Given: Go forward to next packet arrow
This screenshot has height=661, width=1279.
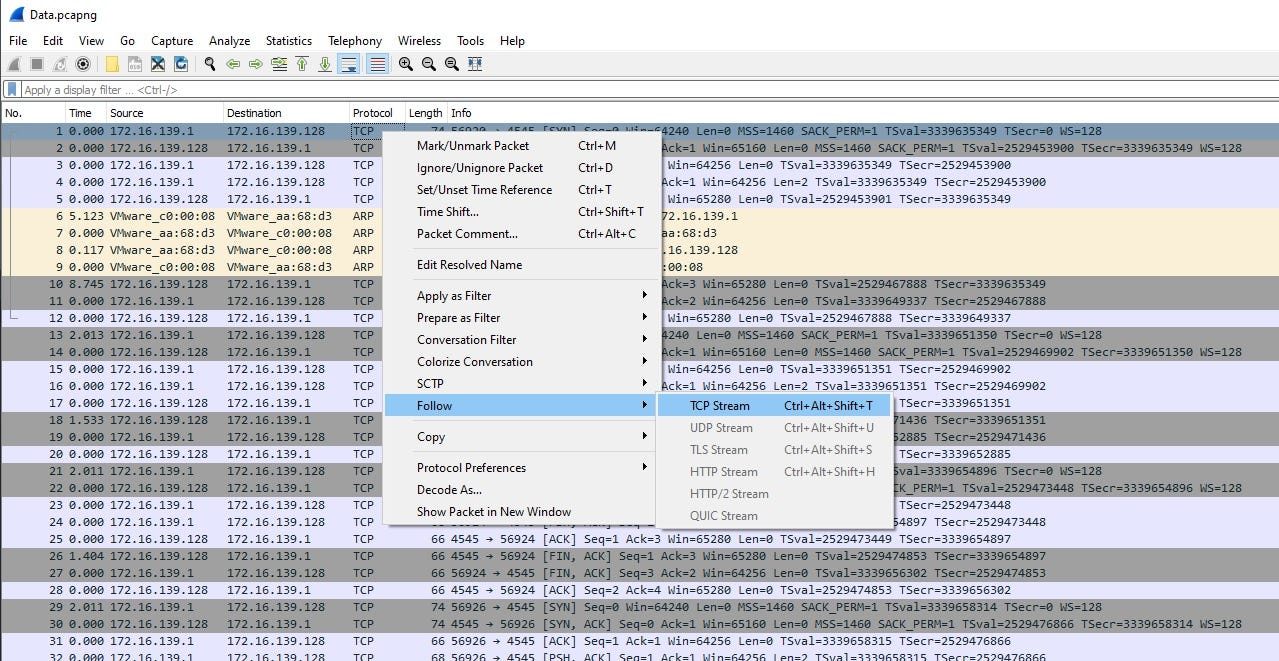Looking at the screenshot, I should click(x=256, y=64).
